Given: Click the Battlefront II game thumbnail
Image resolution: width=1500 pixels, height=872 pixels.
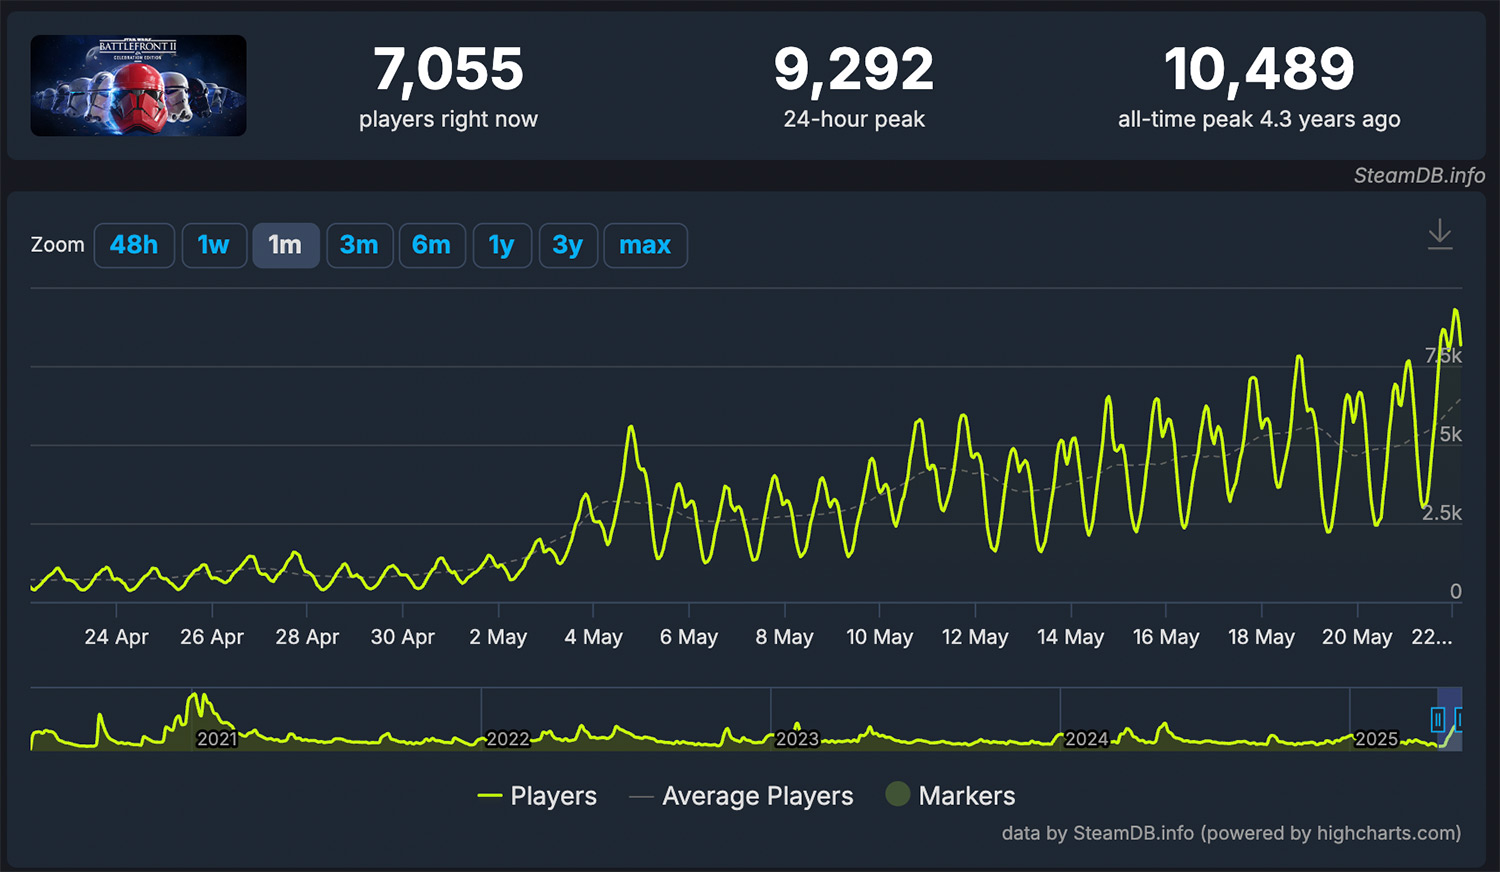Looking at the screenshot, I should (138, 86).
